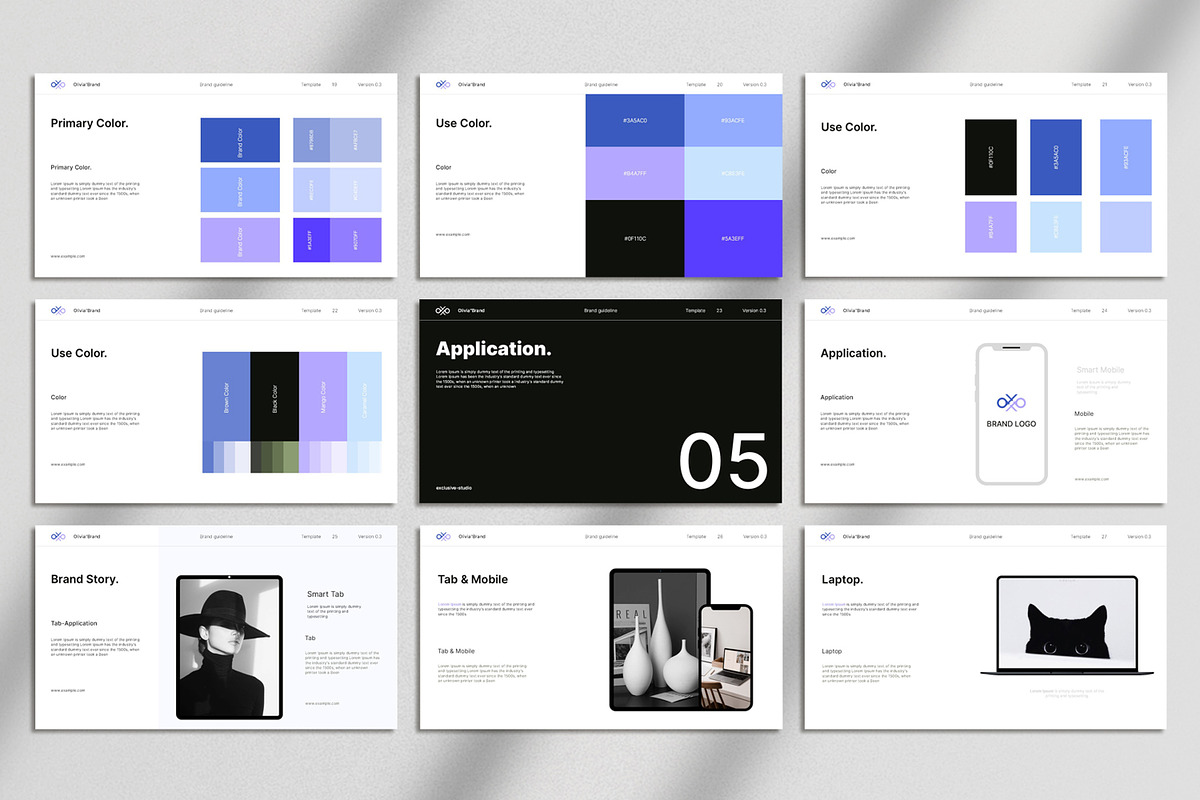
Task: Select the #93ACFE swatch on slide 21
Action: [1126, 157]
